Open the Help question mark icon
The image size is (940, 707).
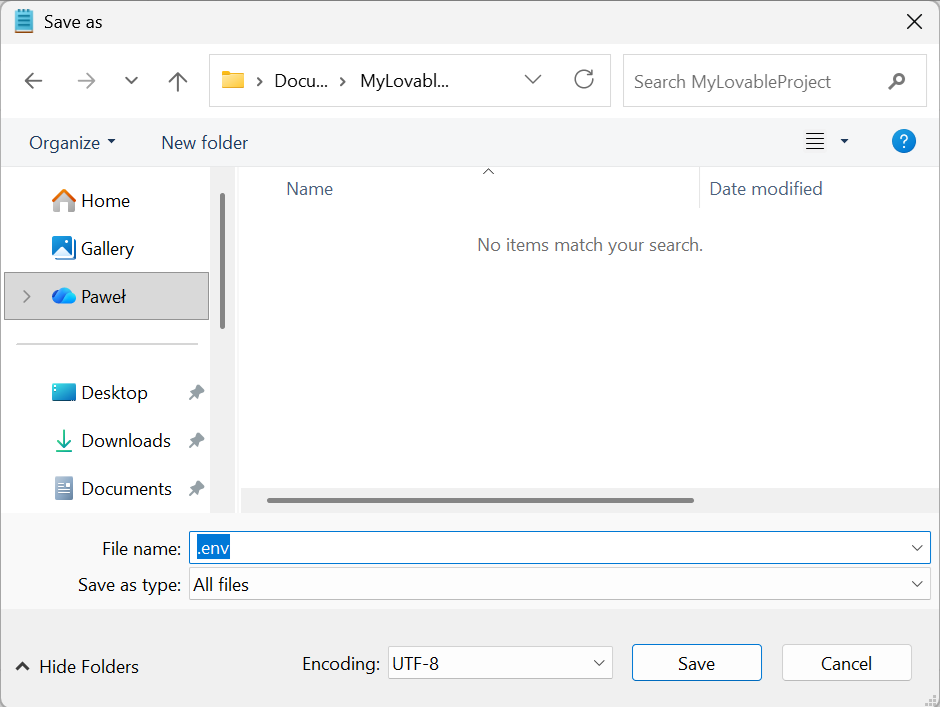point(904,141)
